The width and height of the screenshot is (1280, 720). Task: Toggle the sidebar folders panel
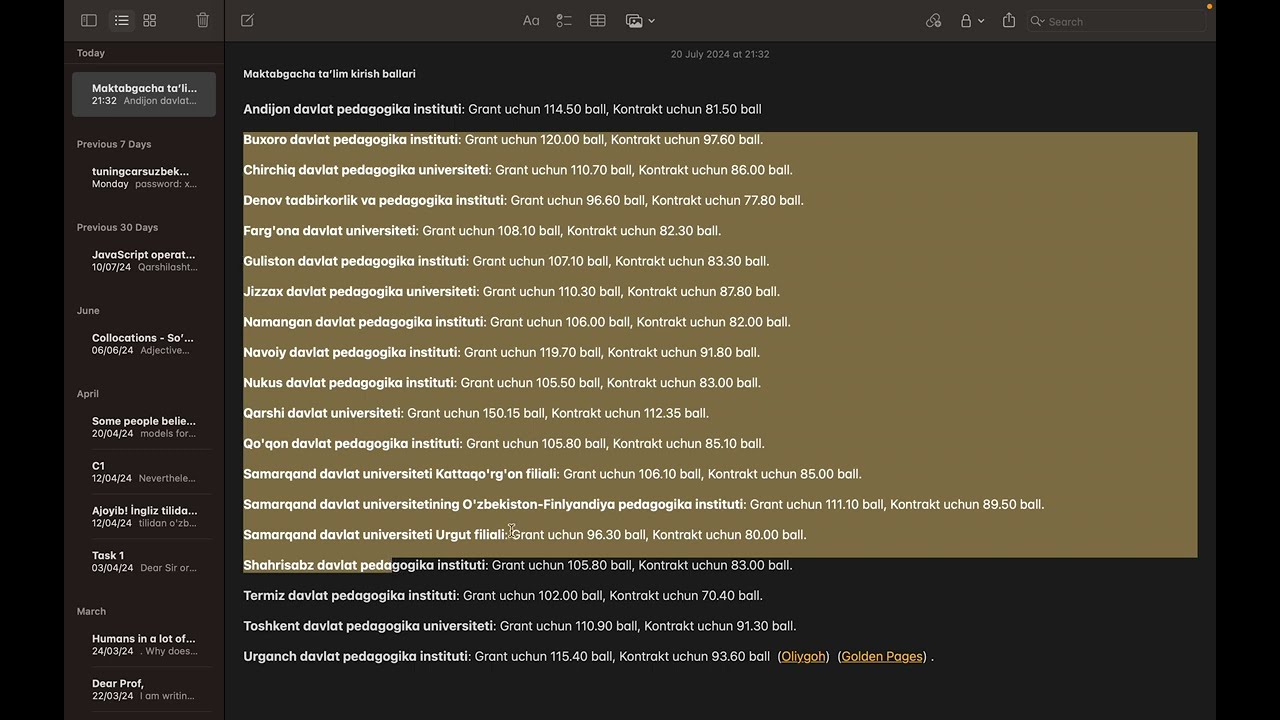[89, 20]
